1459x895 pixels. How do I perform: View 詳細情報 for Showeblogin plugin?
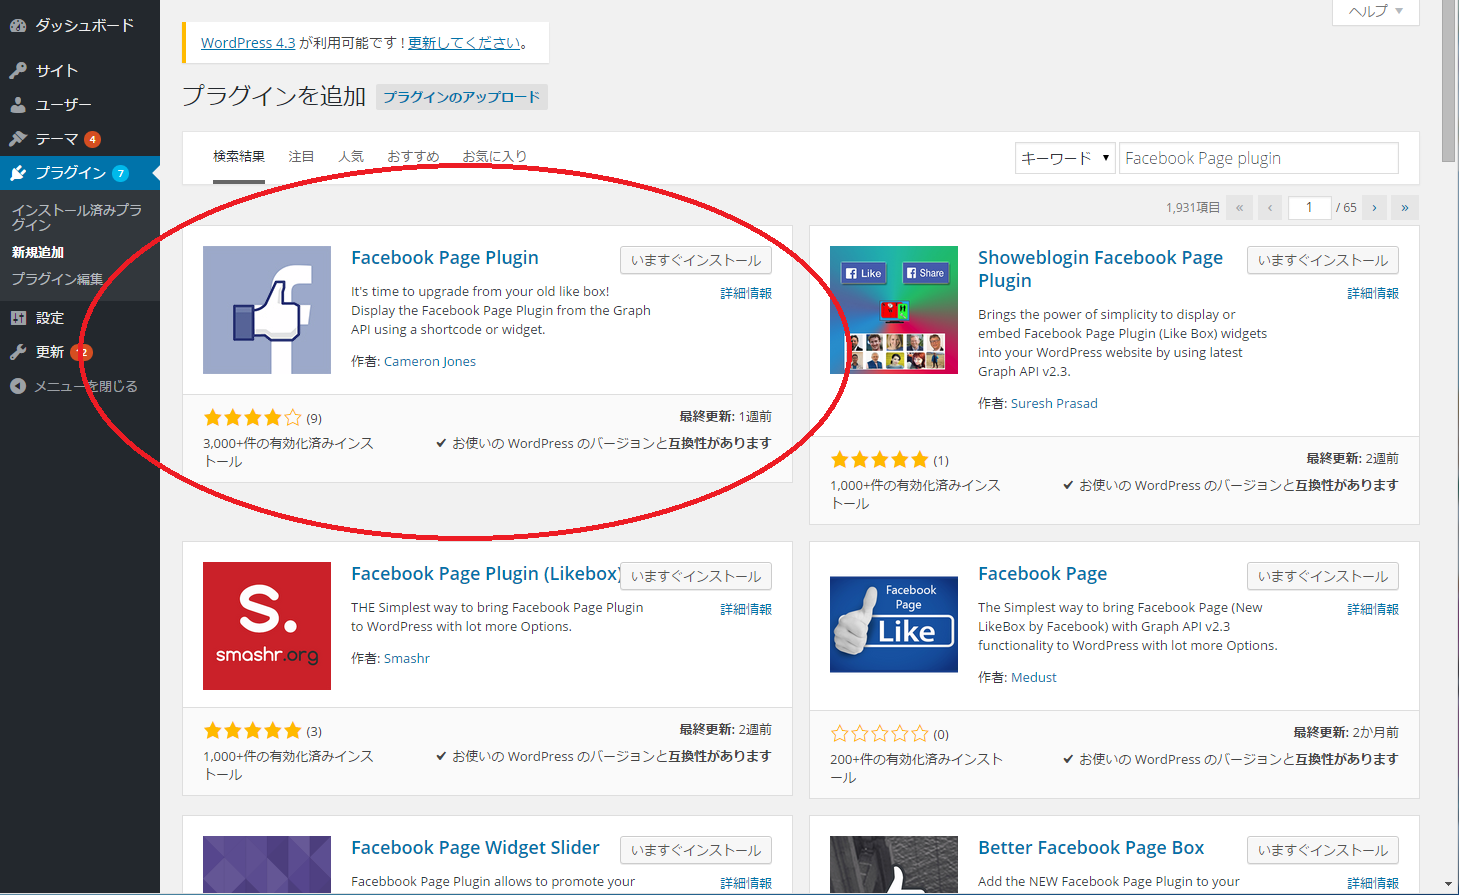tap(1373, 293)
